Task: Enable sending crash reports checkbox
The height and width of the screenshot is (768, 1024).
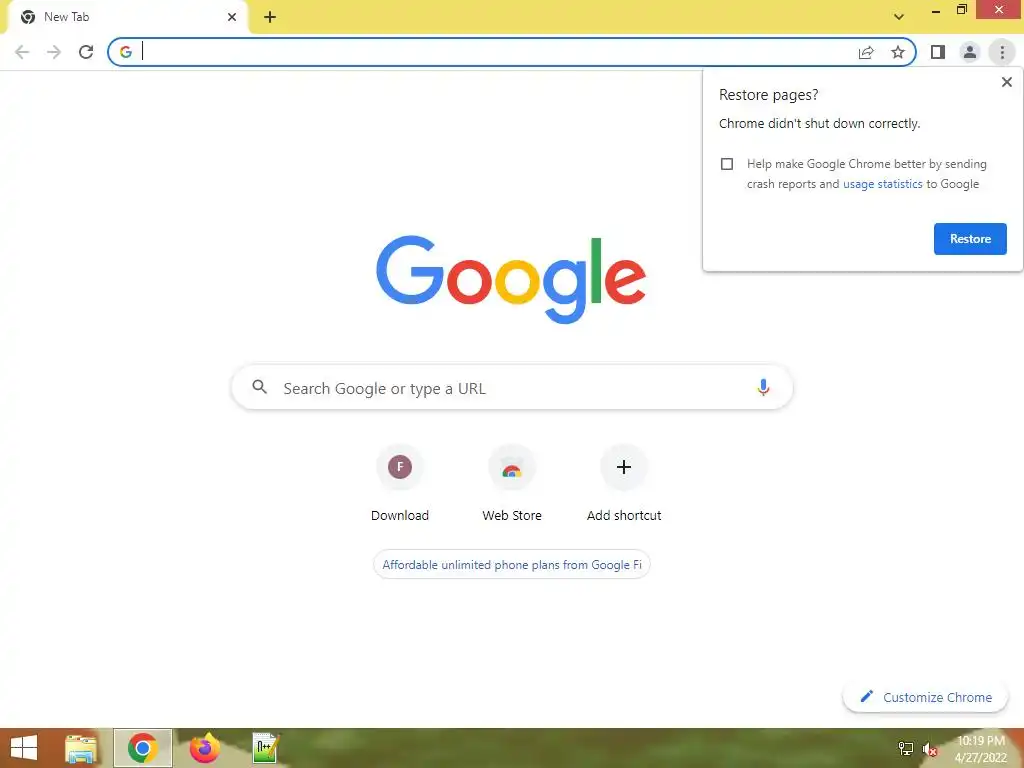Action: (x=727, y=164)
